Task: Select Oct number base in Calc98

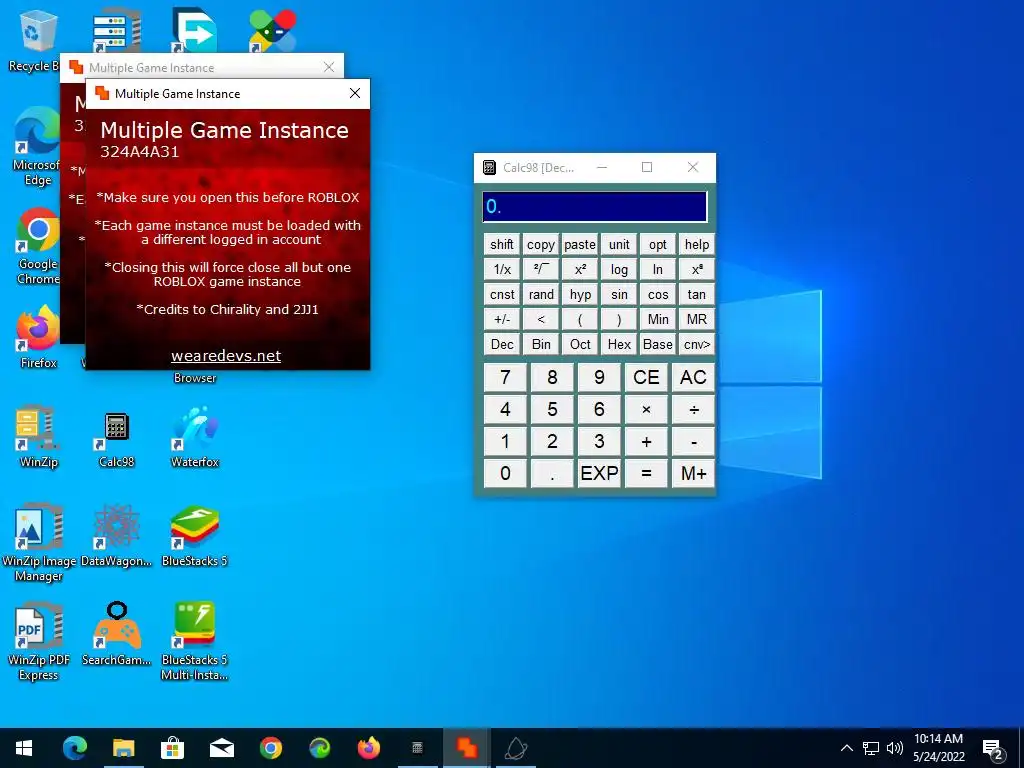Action: pyautogui.click(x=580, y=344)
